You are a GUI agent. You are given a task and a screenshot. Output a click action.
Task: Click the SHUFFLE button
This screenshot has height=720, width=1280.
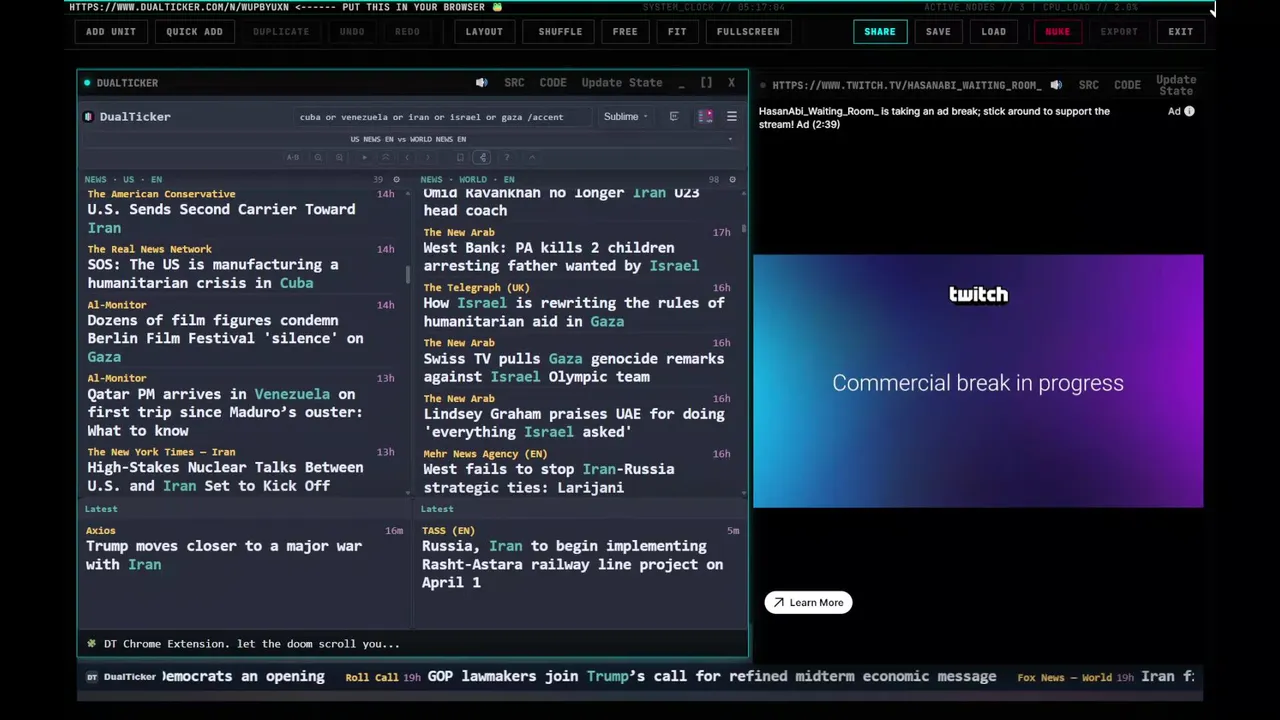click(560, 31)
